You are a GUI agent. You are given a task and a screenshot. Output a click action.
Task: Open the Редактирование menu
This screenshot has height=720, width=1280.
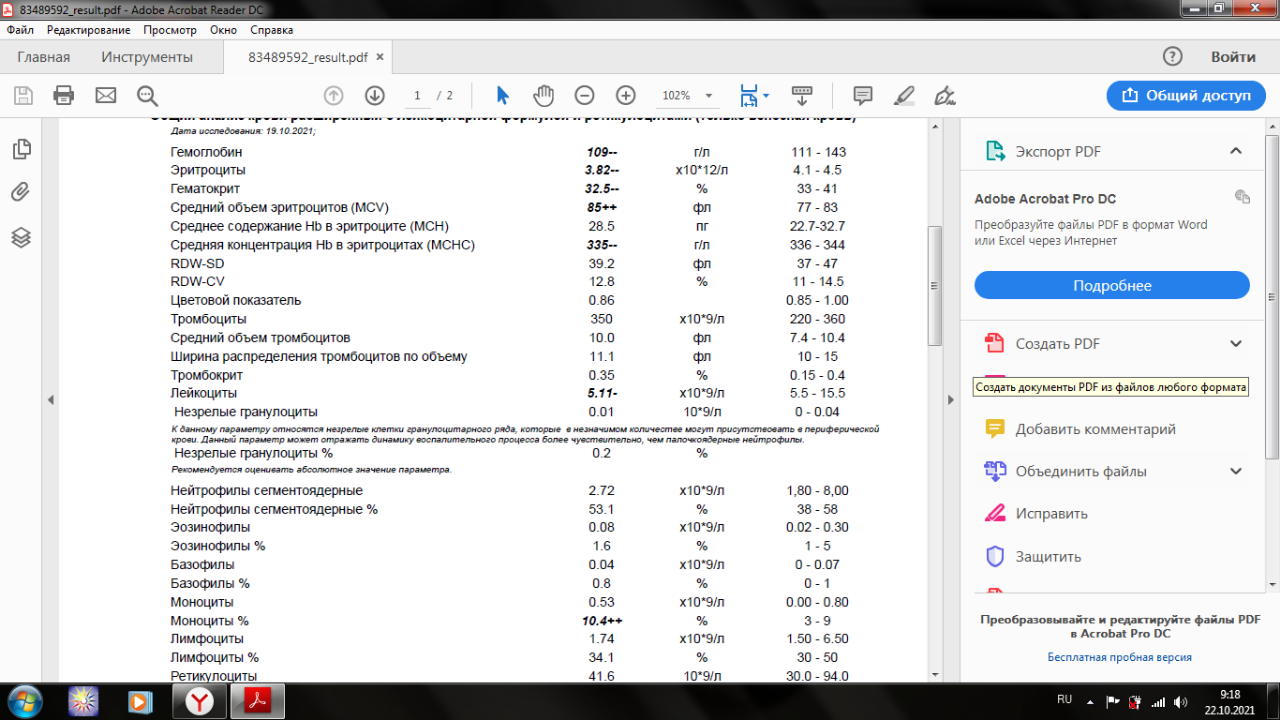click(x=87, y=30)
